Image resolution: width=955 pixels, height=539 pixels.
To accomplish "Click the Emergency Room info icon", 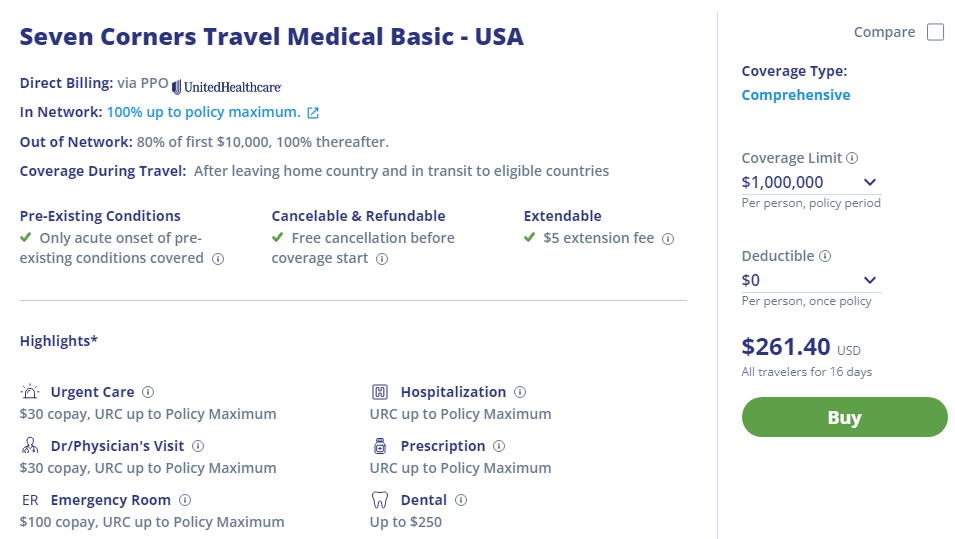I will [x=185, y=500].
